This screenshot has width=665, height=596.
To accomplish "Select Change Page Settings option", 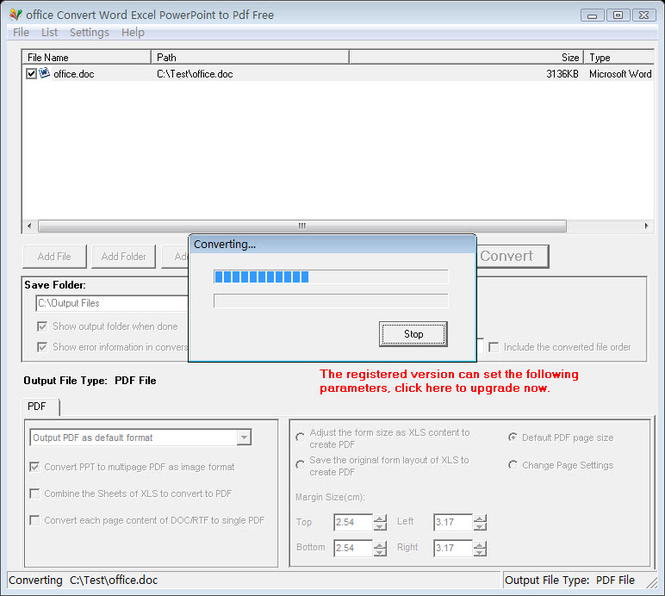I will [x=513, y=465].
